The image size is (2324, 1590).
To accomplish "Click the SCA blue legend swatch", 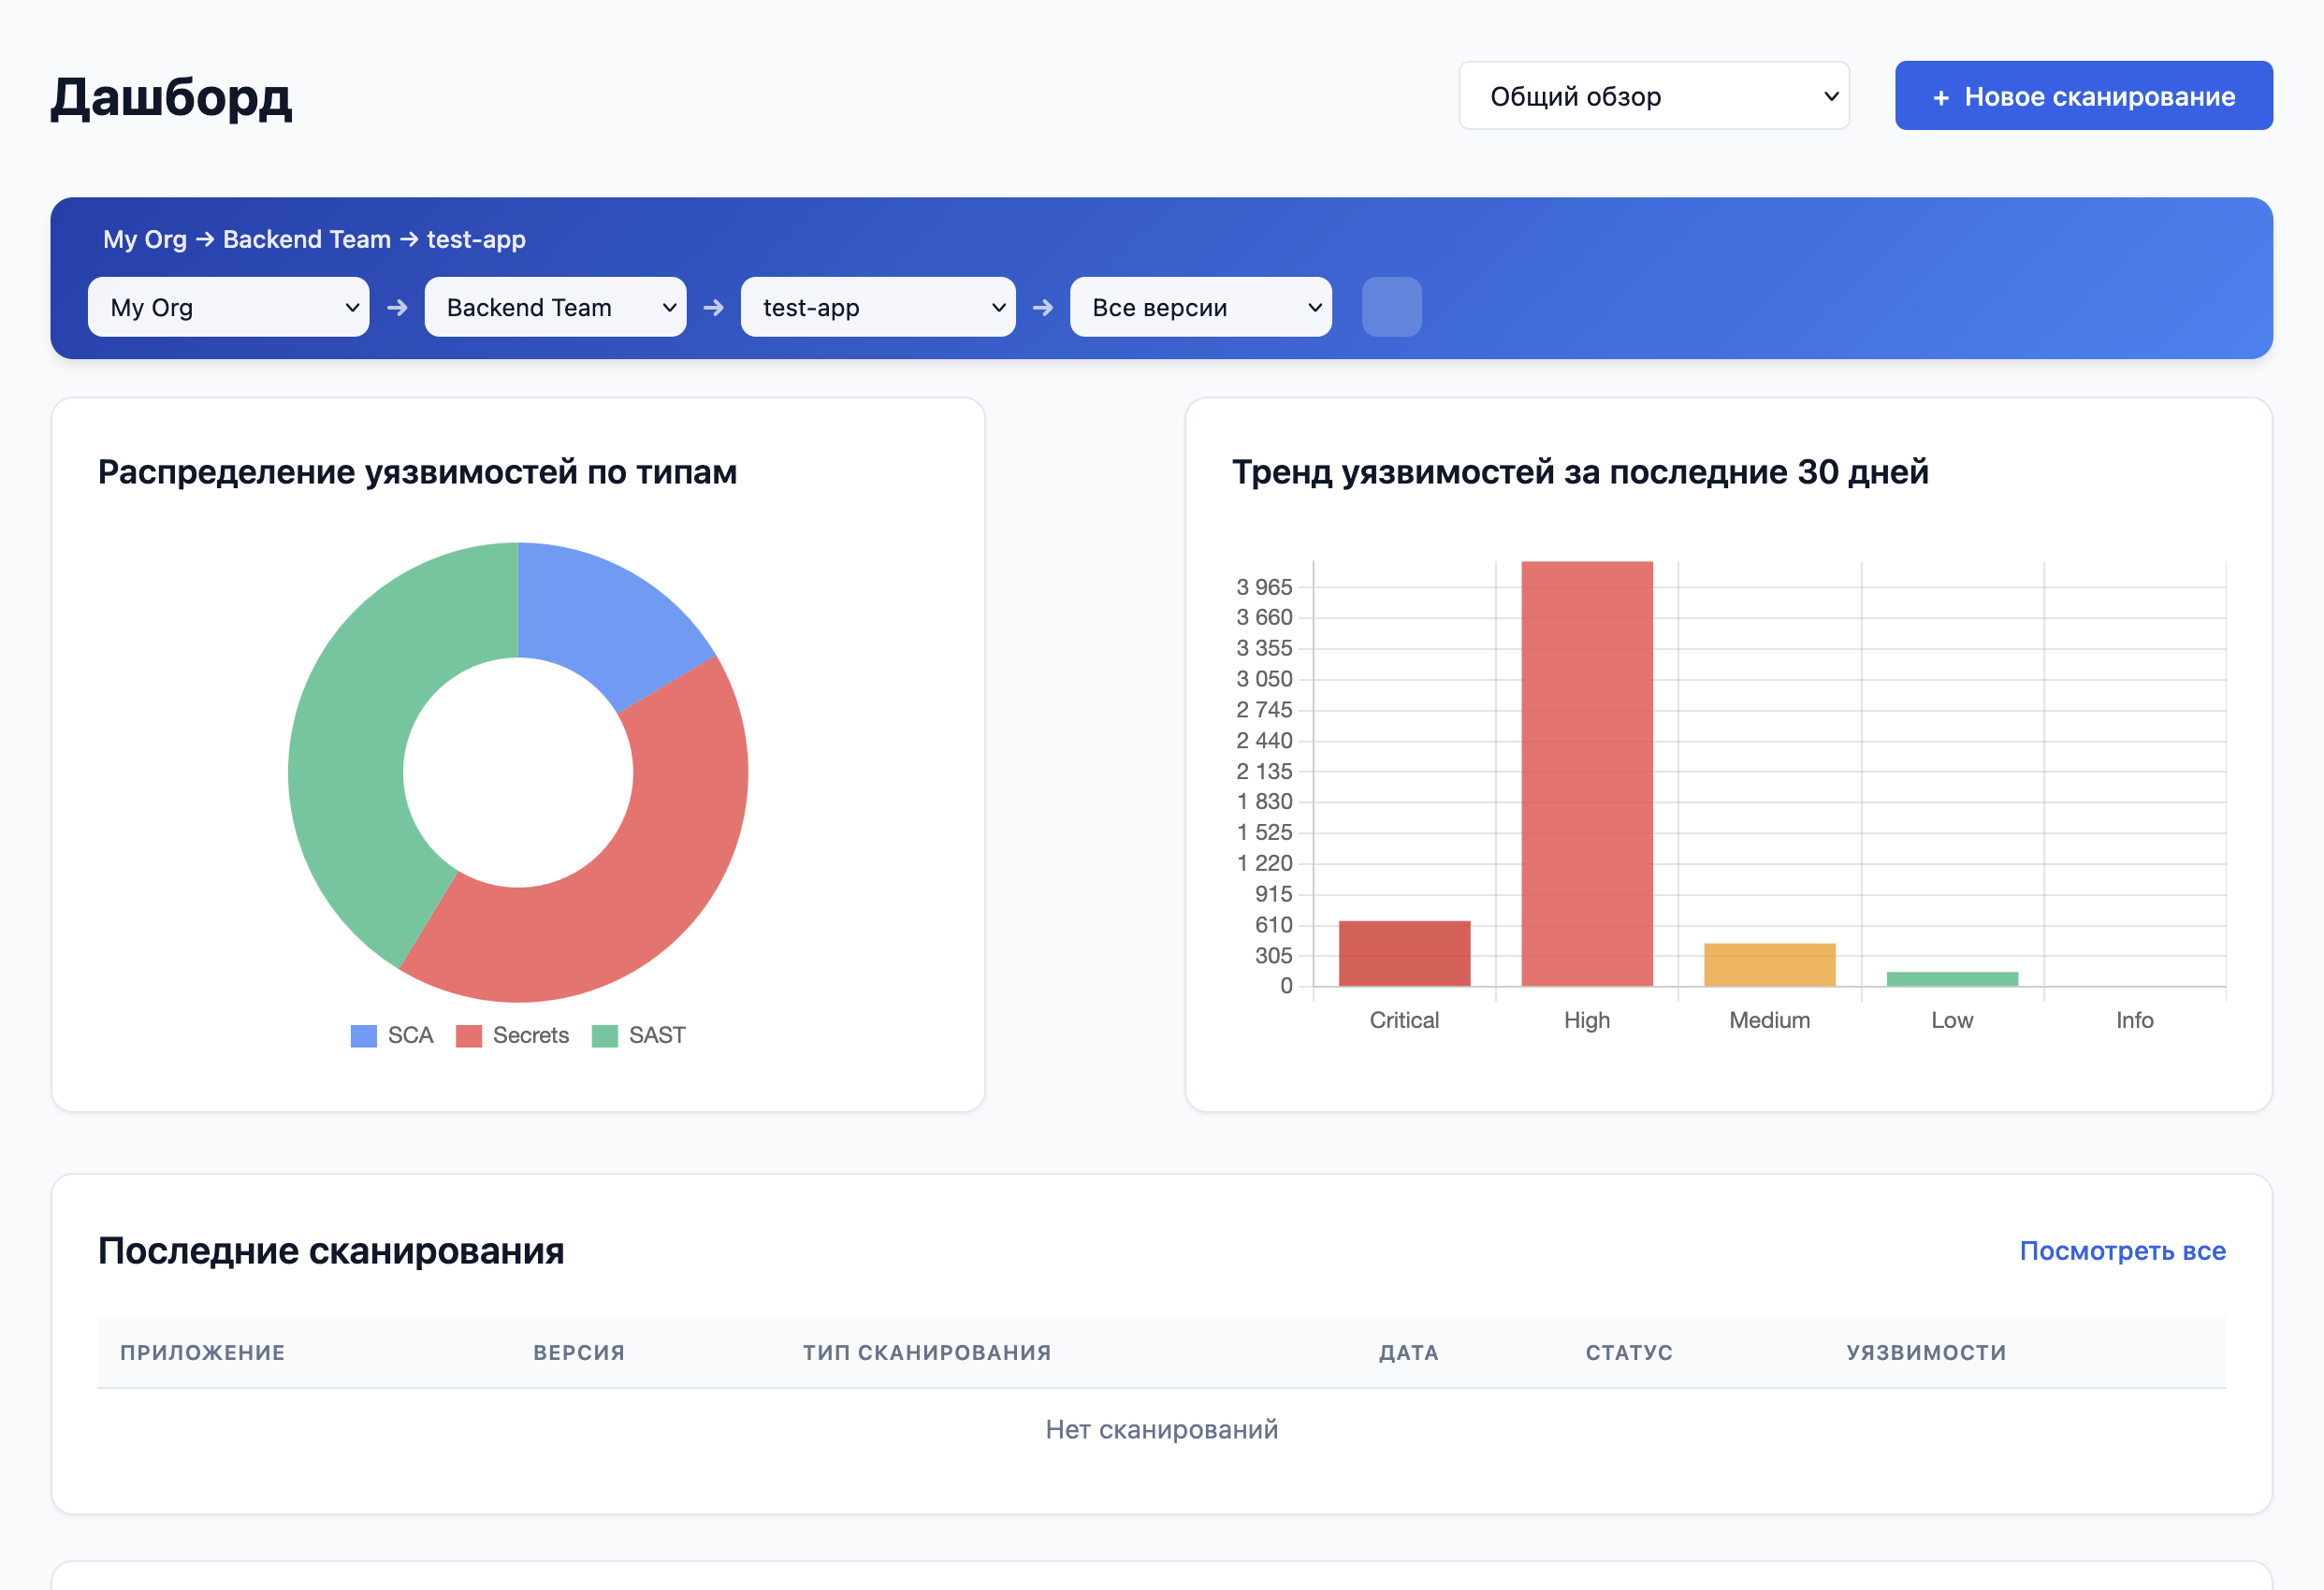I will coord(363,1036).
